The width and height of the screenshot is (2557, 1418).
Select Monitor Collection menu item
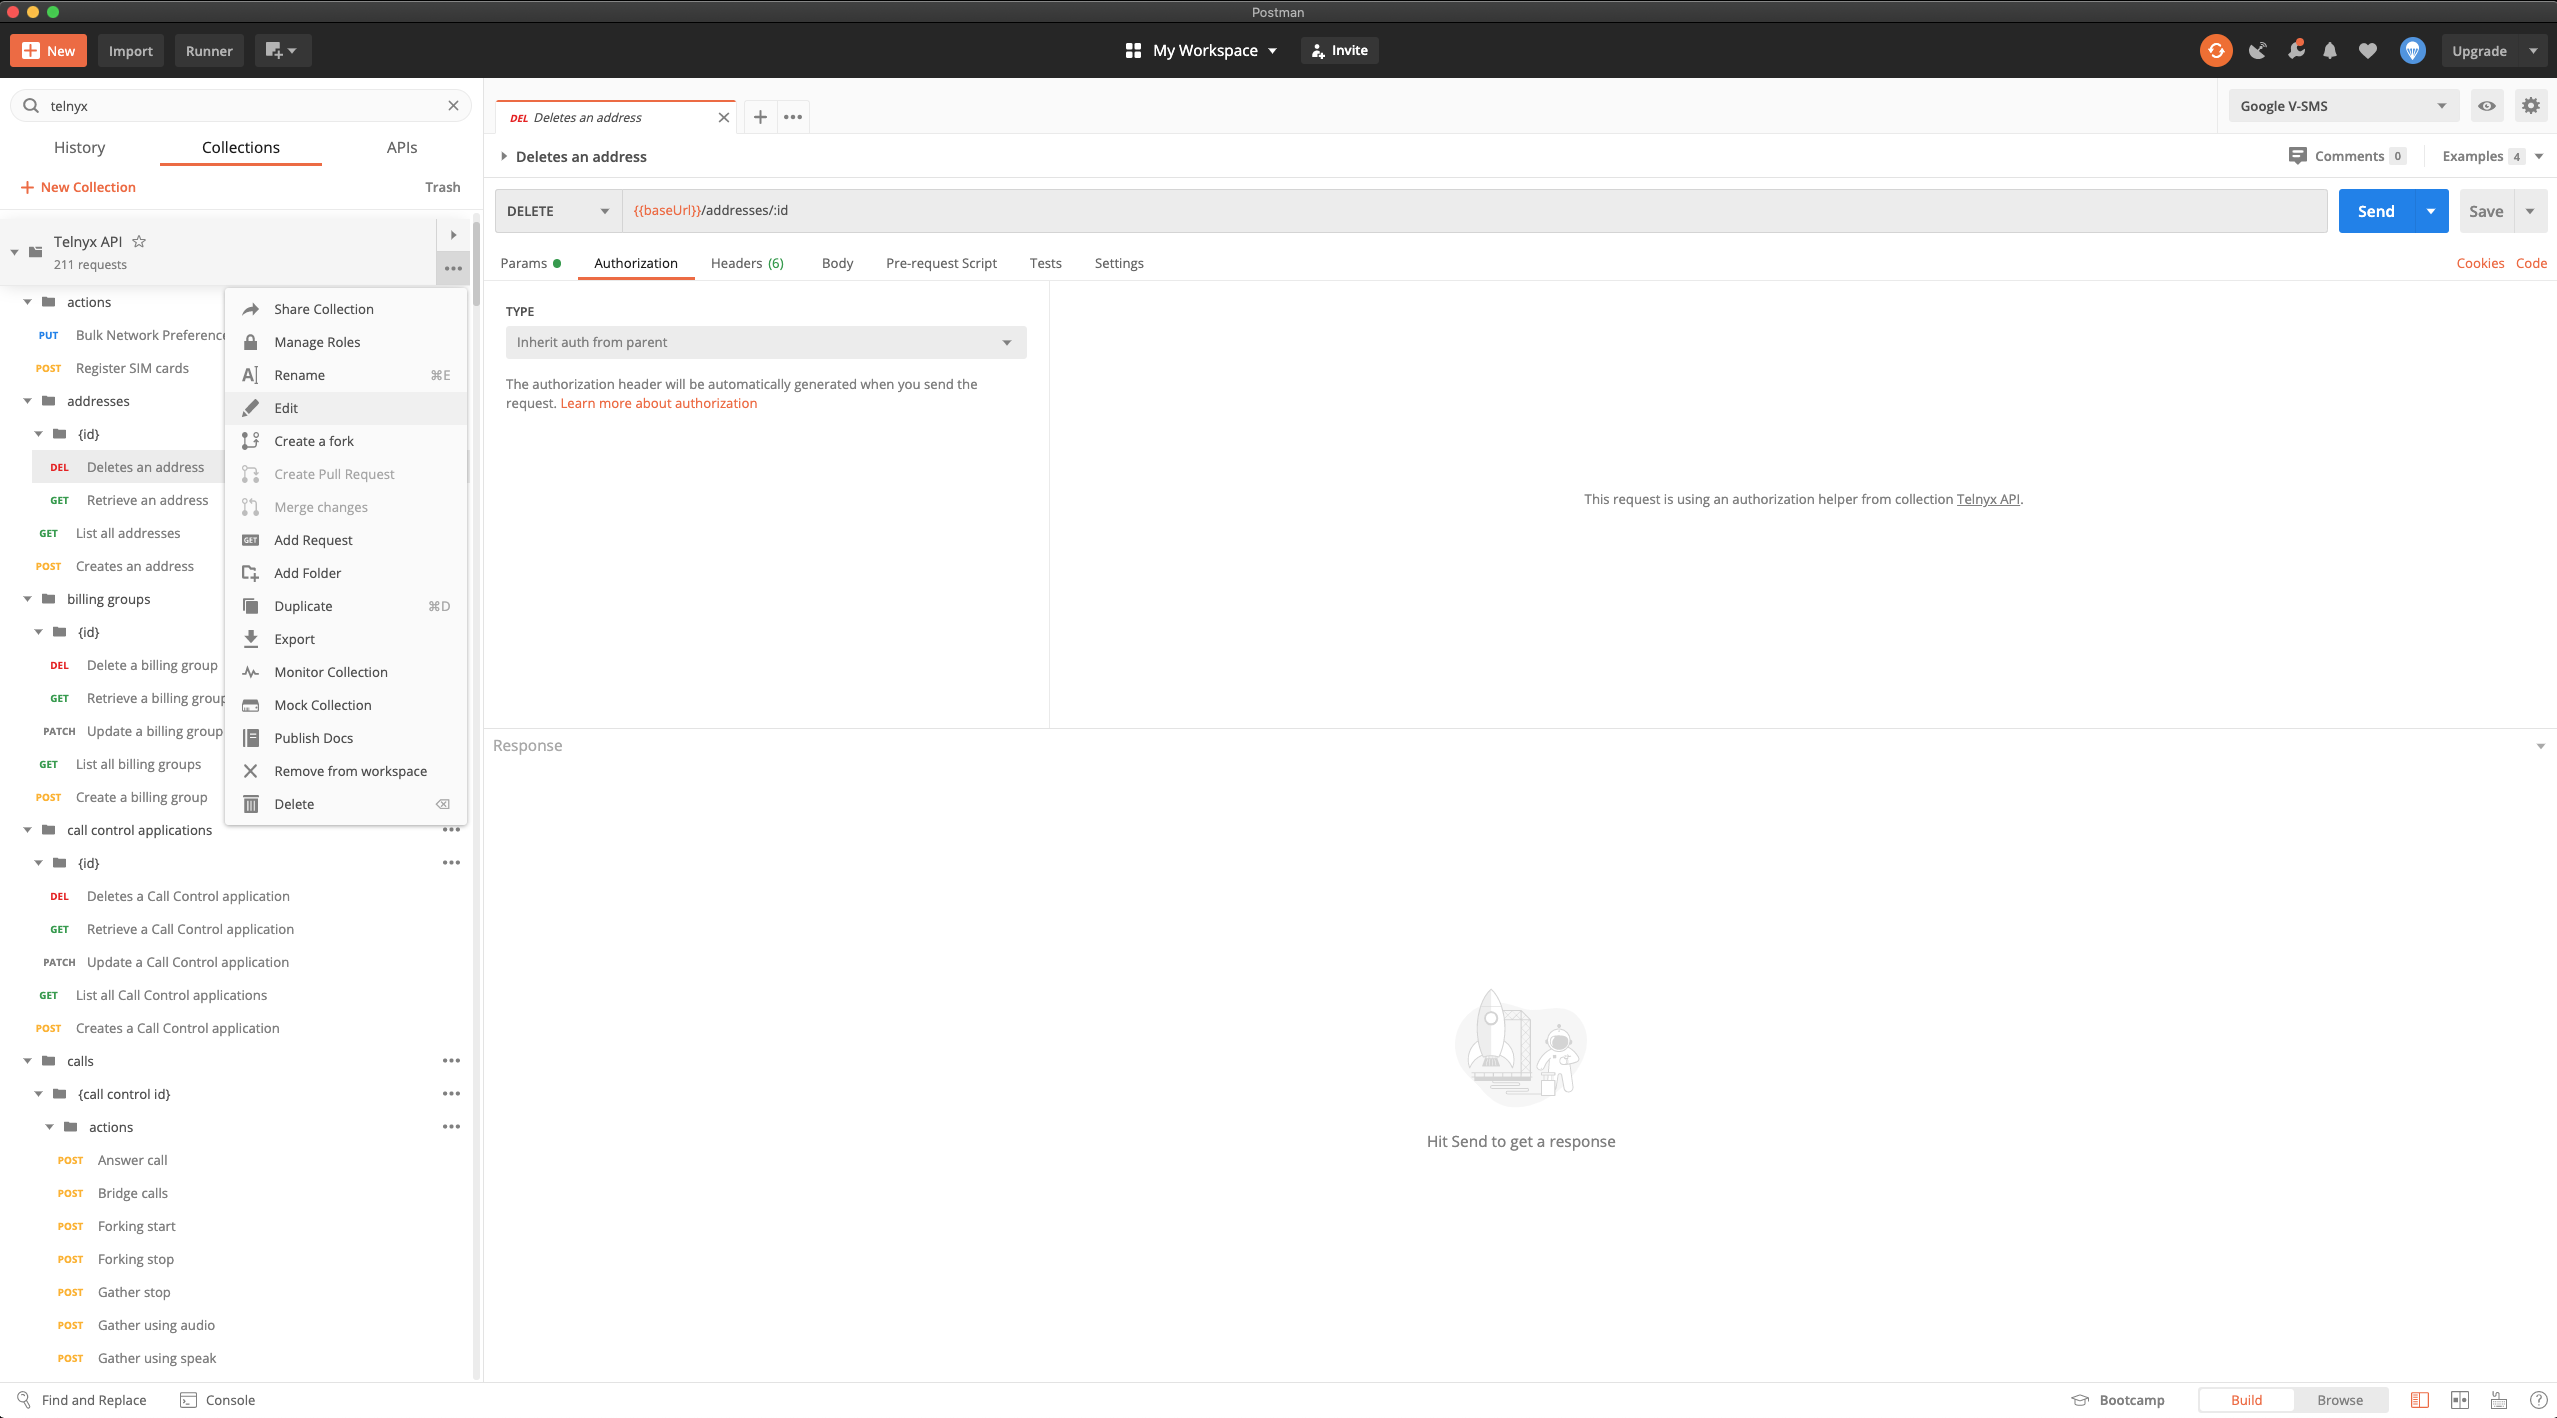point(346,672)
